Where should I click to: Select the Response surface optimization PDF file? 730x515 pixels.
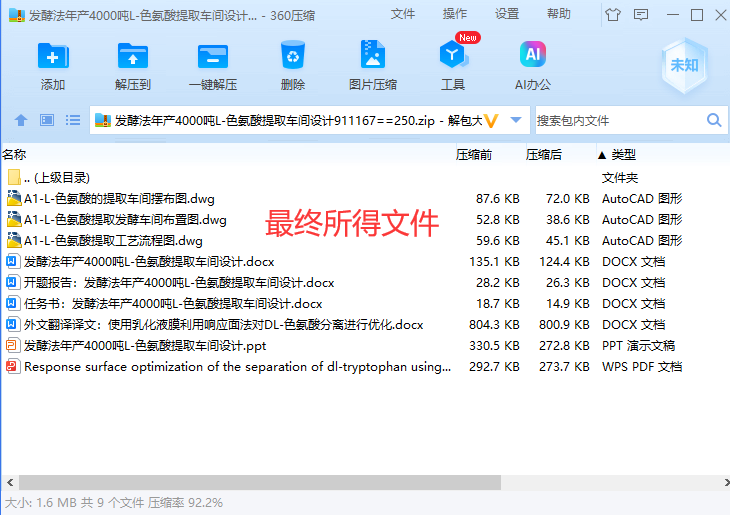click(237, 366)
